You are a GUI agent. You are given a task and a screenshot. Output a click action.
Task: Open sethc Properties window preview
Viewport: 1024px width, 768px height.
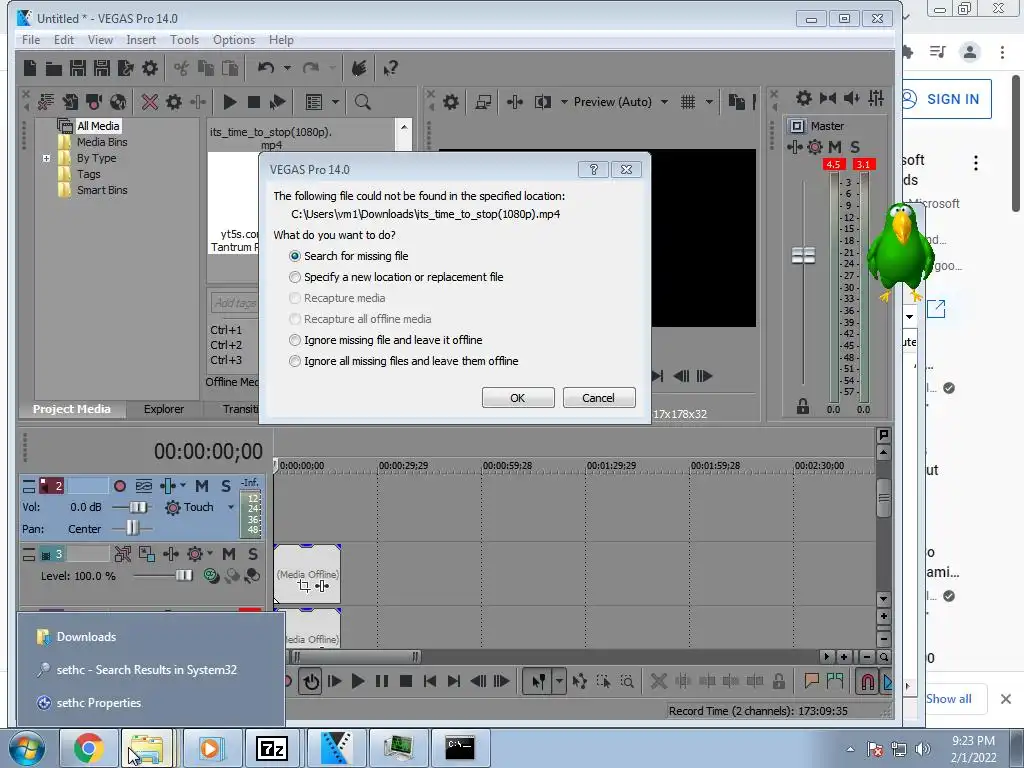(x=99, y=703)
